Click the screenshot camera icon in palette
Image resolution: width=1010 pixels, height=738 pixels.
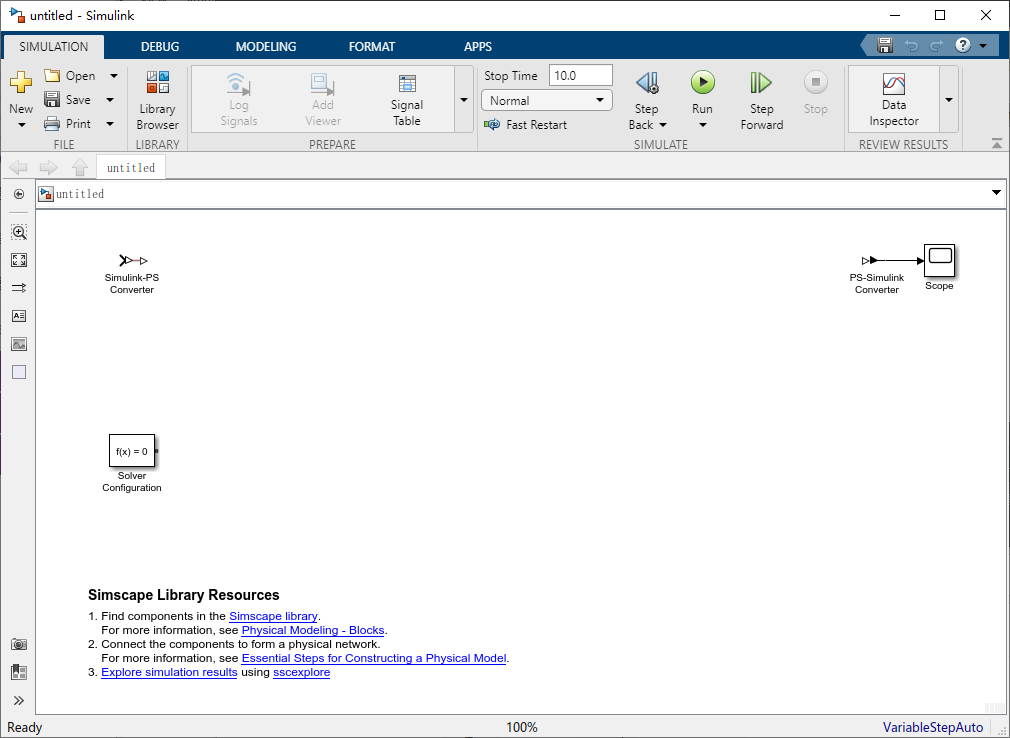click(x=19, y=645)
